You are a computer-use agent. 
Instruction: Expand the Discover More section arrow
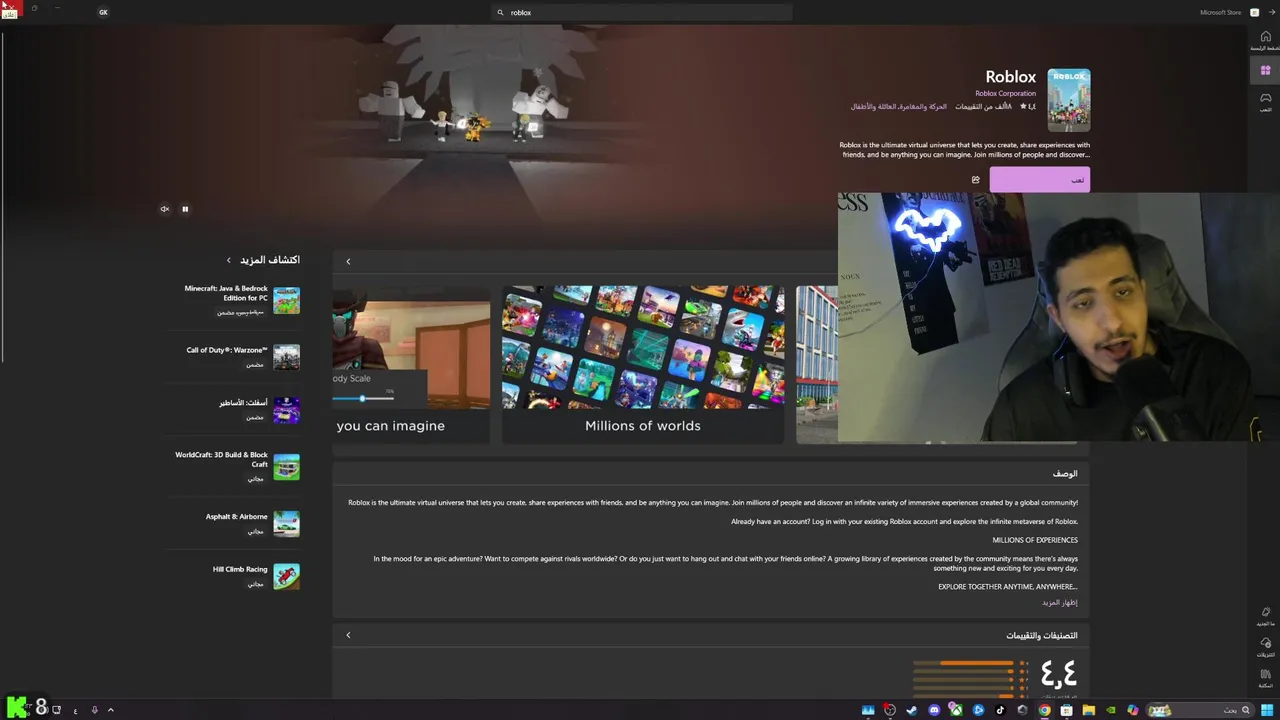tap(228, 260)
